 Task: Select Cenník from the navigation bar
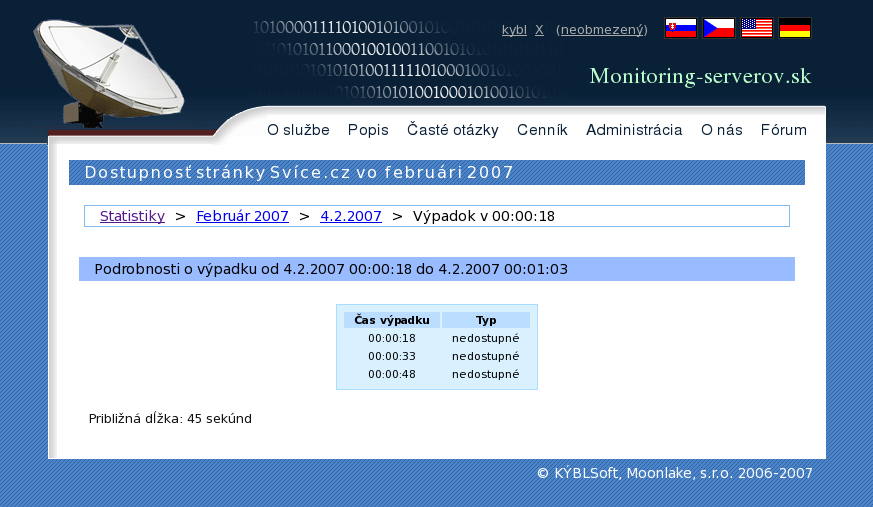(542, 130)
